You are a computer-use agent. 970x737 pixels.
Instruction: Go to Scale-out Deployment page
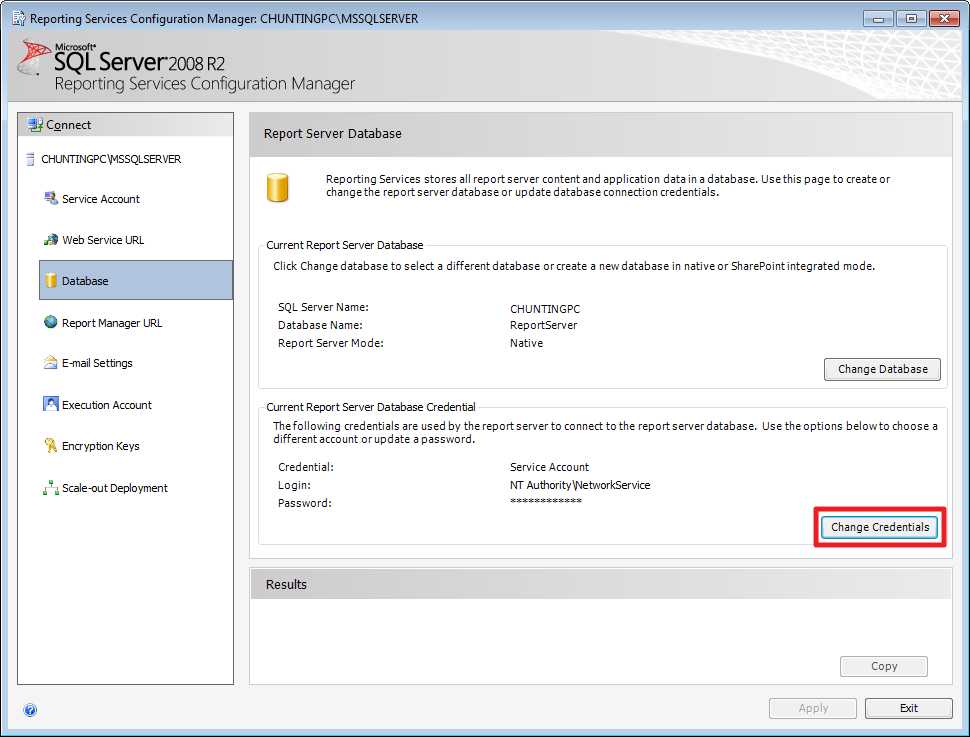pyautogui.click(x=114, y=488)
